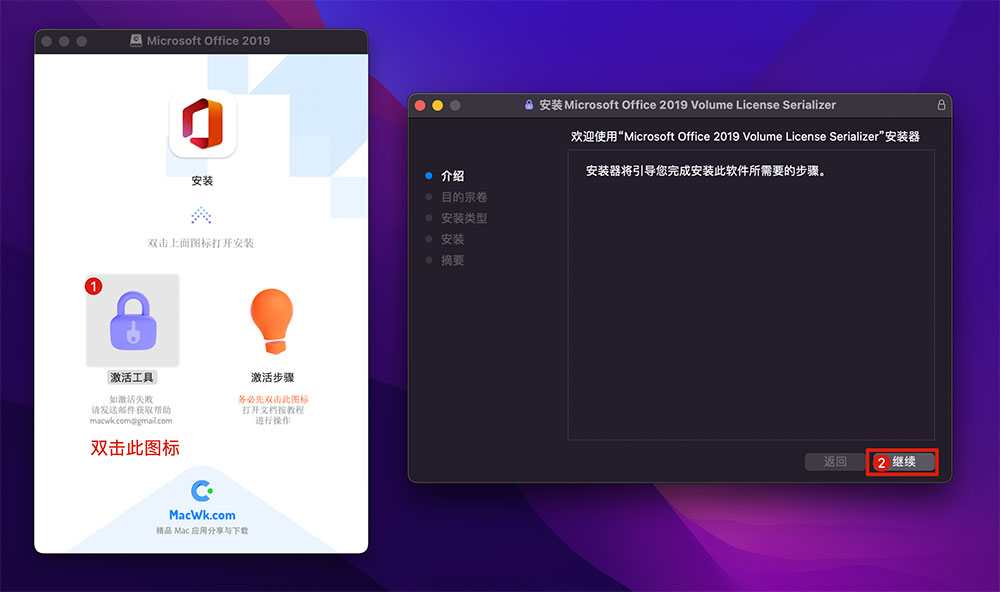This screenshot has height=592, width=1000.
Task: Click the macwk.com@gmail.com email text
Action: click(131, 421)
